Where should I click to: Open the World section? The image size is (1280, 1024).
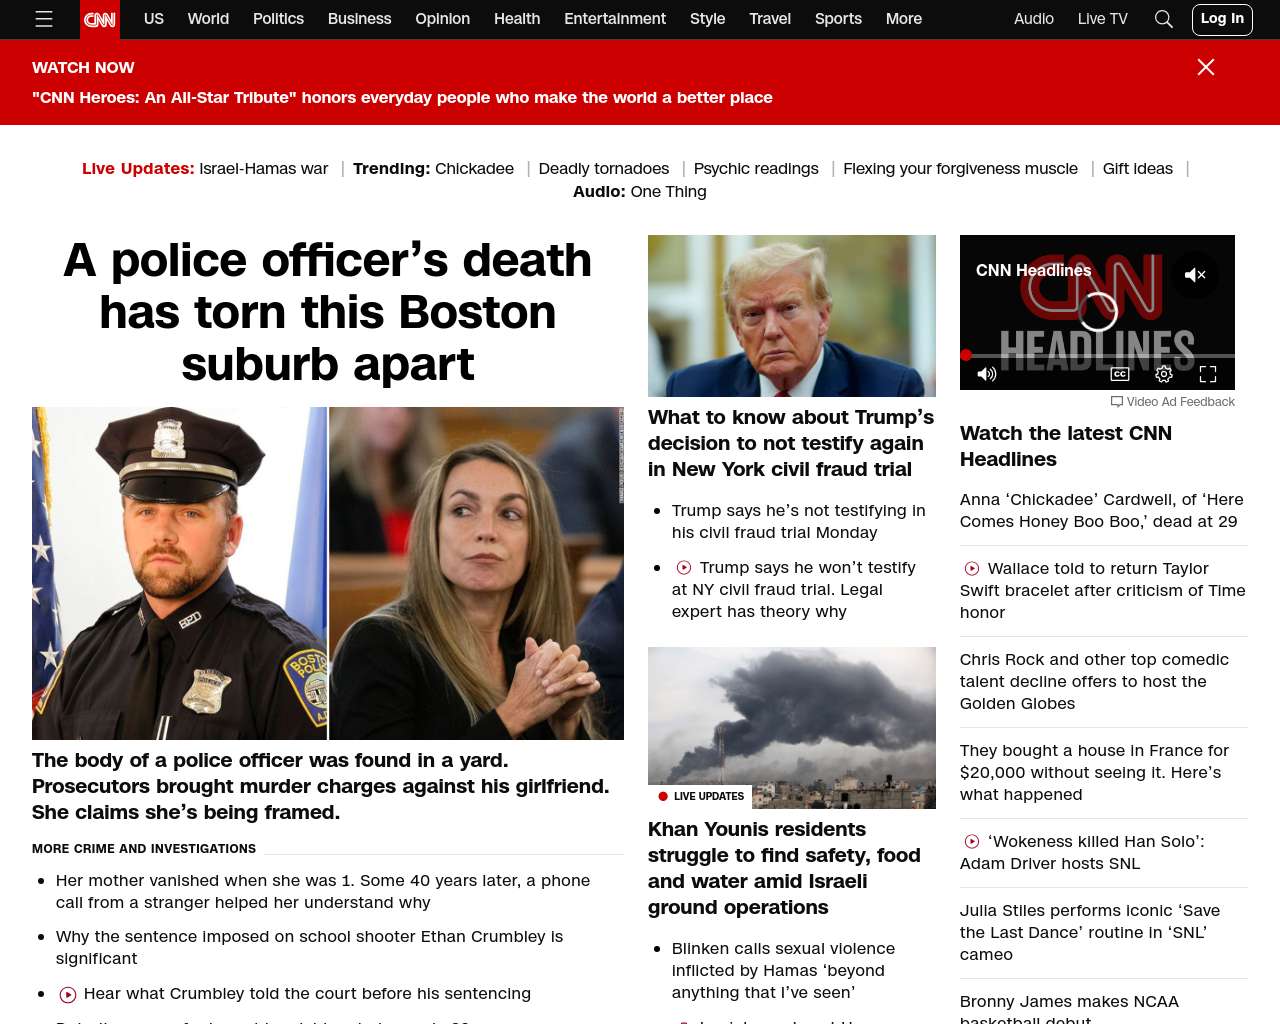[208, 19]
